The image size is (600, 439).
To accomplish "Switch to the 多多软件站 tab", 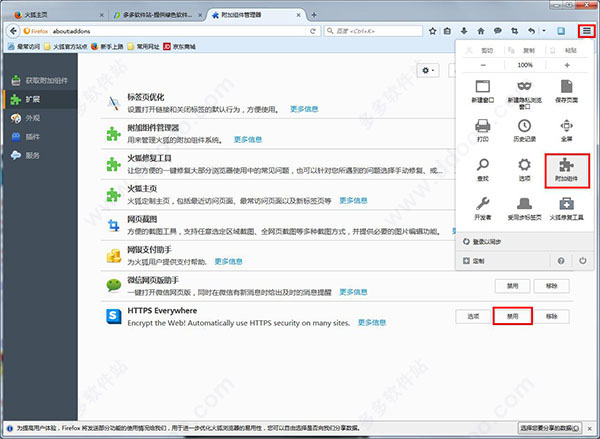I will pos(157,15).
